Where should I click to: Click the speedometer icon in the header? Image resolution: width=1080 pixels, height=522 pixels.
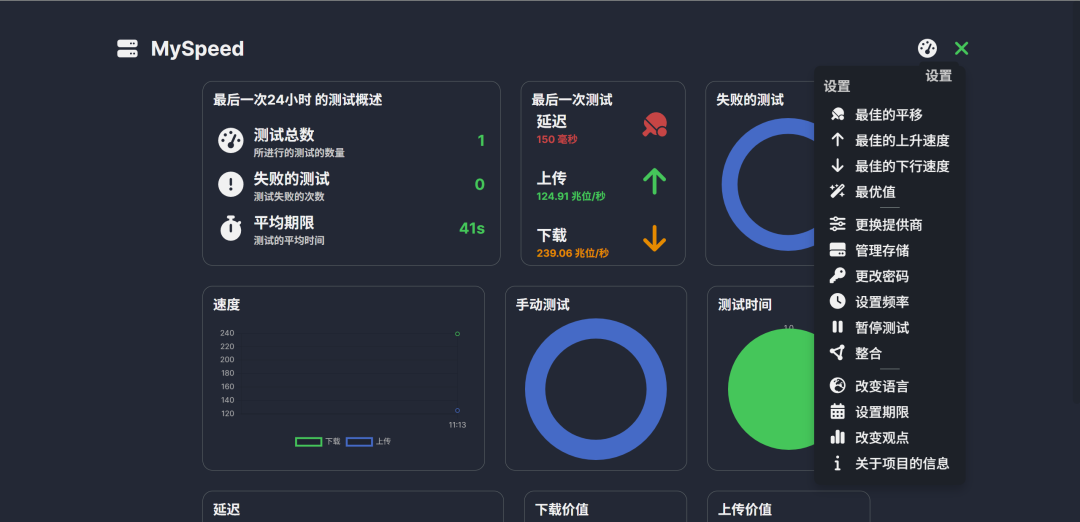pyautogui.click(x=927, y=48)
